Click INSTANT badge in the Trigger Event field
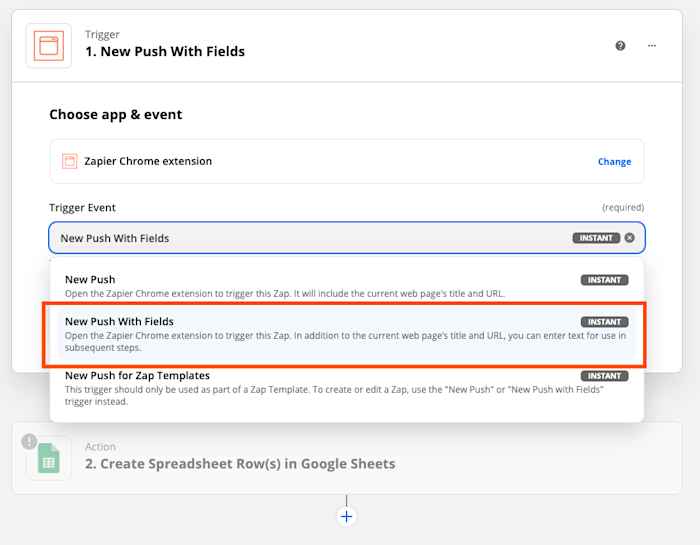 tap(596, 238)
